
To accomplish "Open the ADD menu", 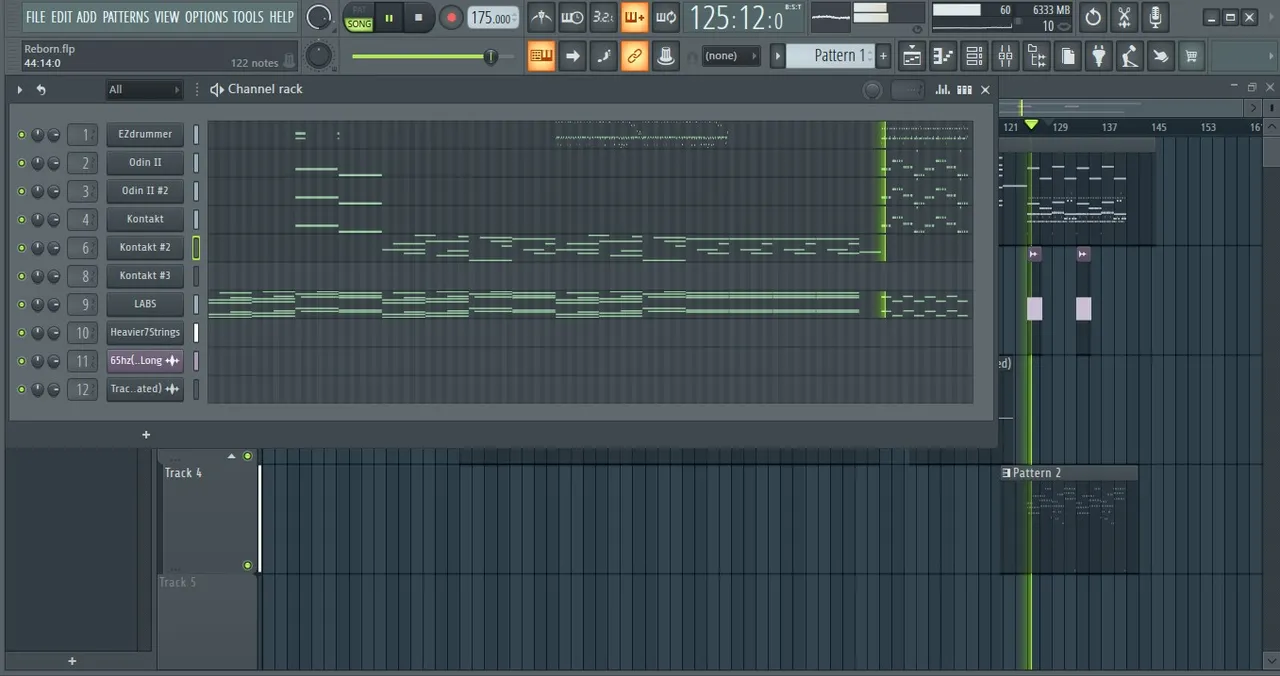I will (x=87, y=17).
